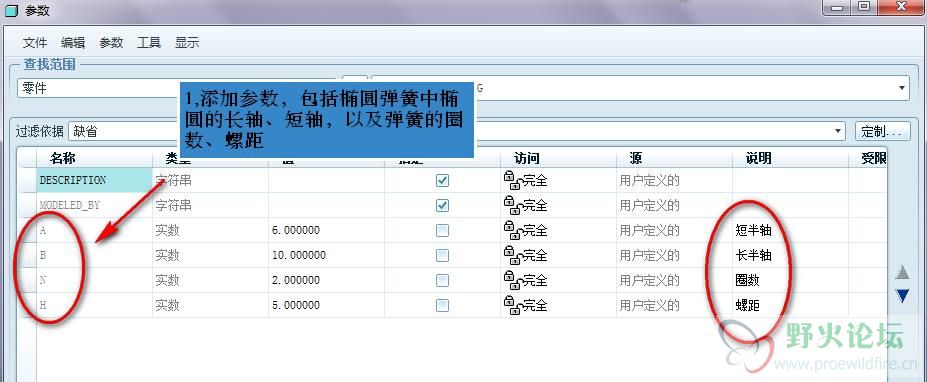Select the row header of DESCRIPTION row
The height and width of the screenshot is (382, 927).
pyautogui.click(x=27, y=180)
